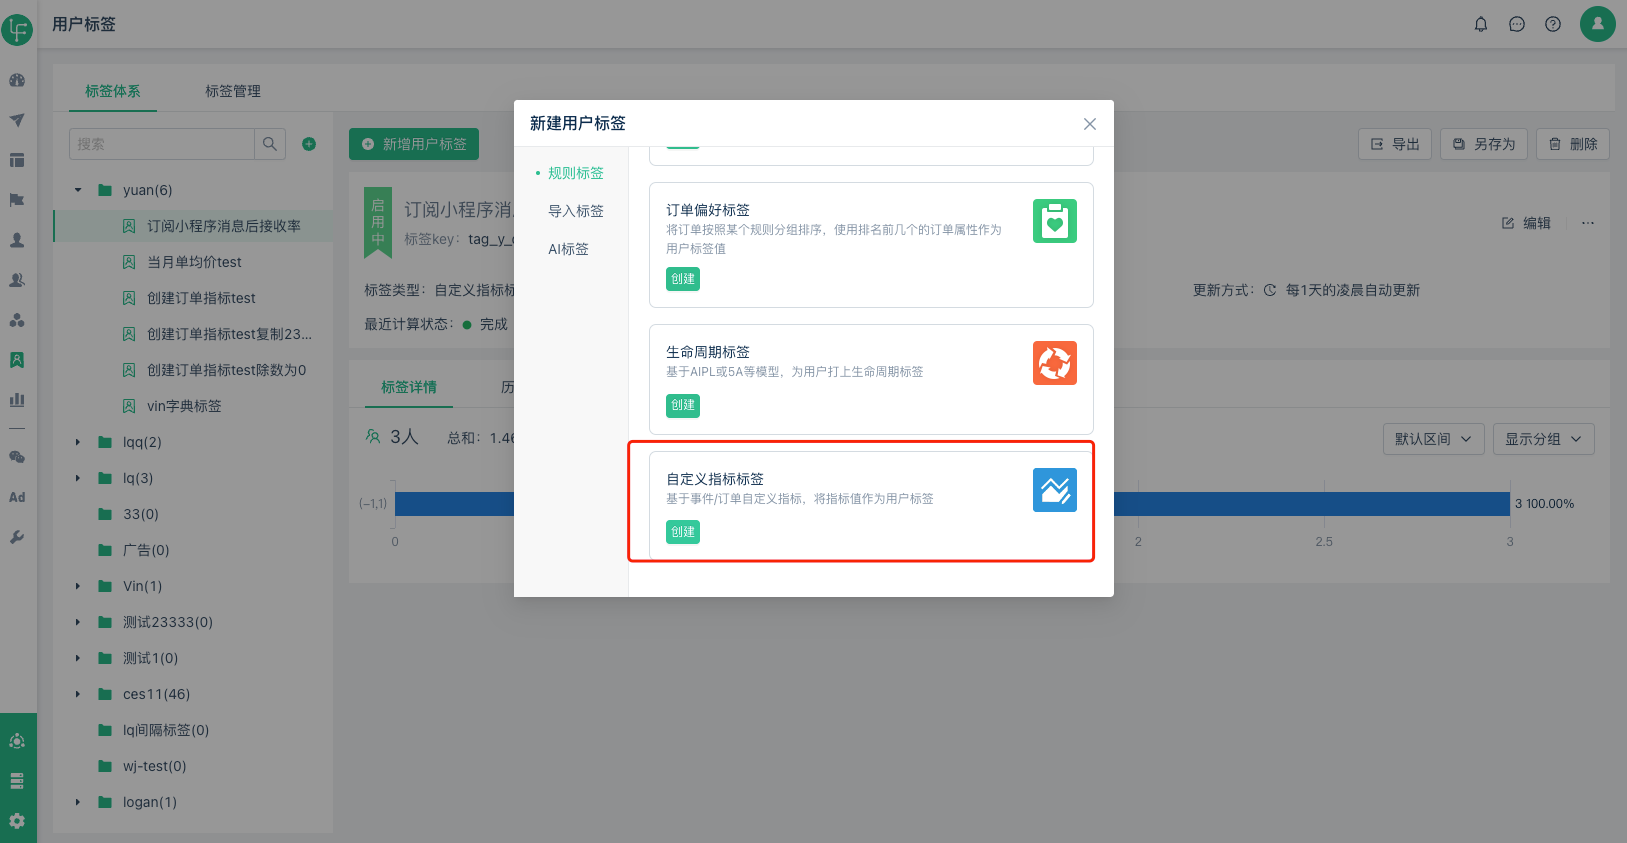Screen dimensions: 1627x843
Task: Click the help question mark icon
Action: click(x=1553, y=24)
